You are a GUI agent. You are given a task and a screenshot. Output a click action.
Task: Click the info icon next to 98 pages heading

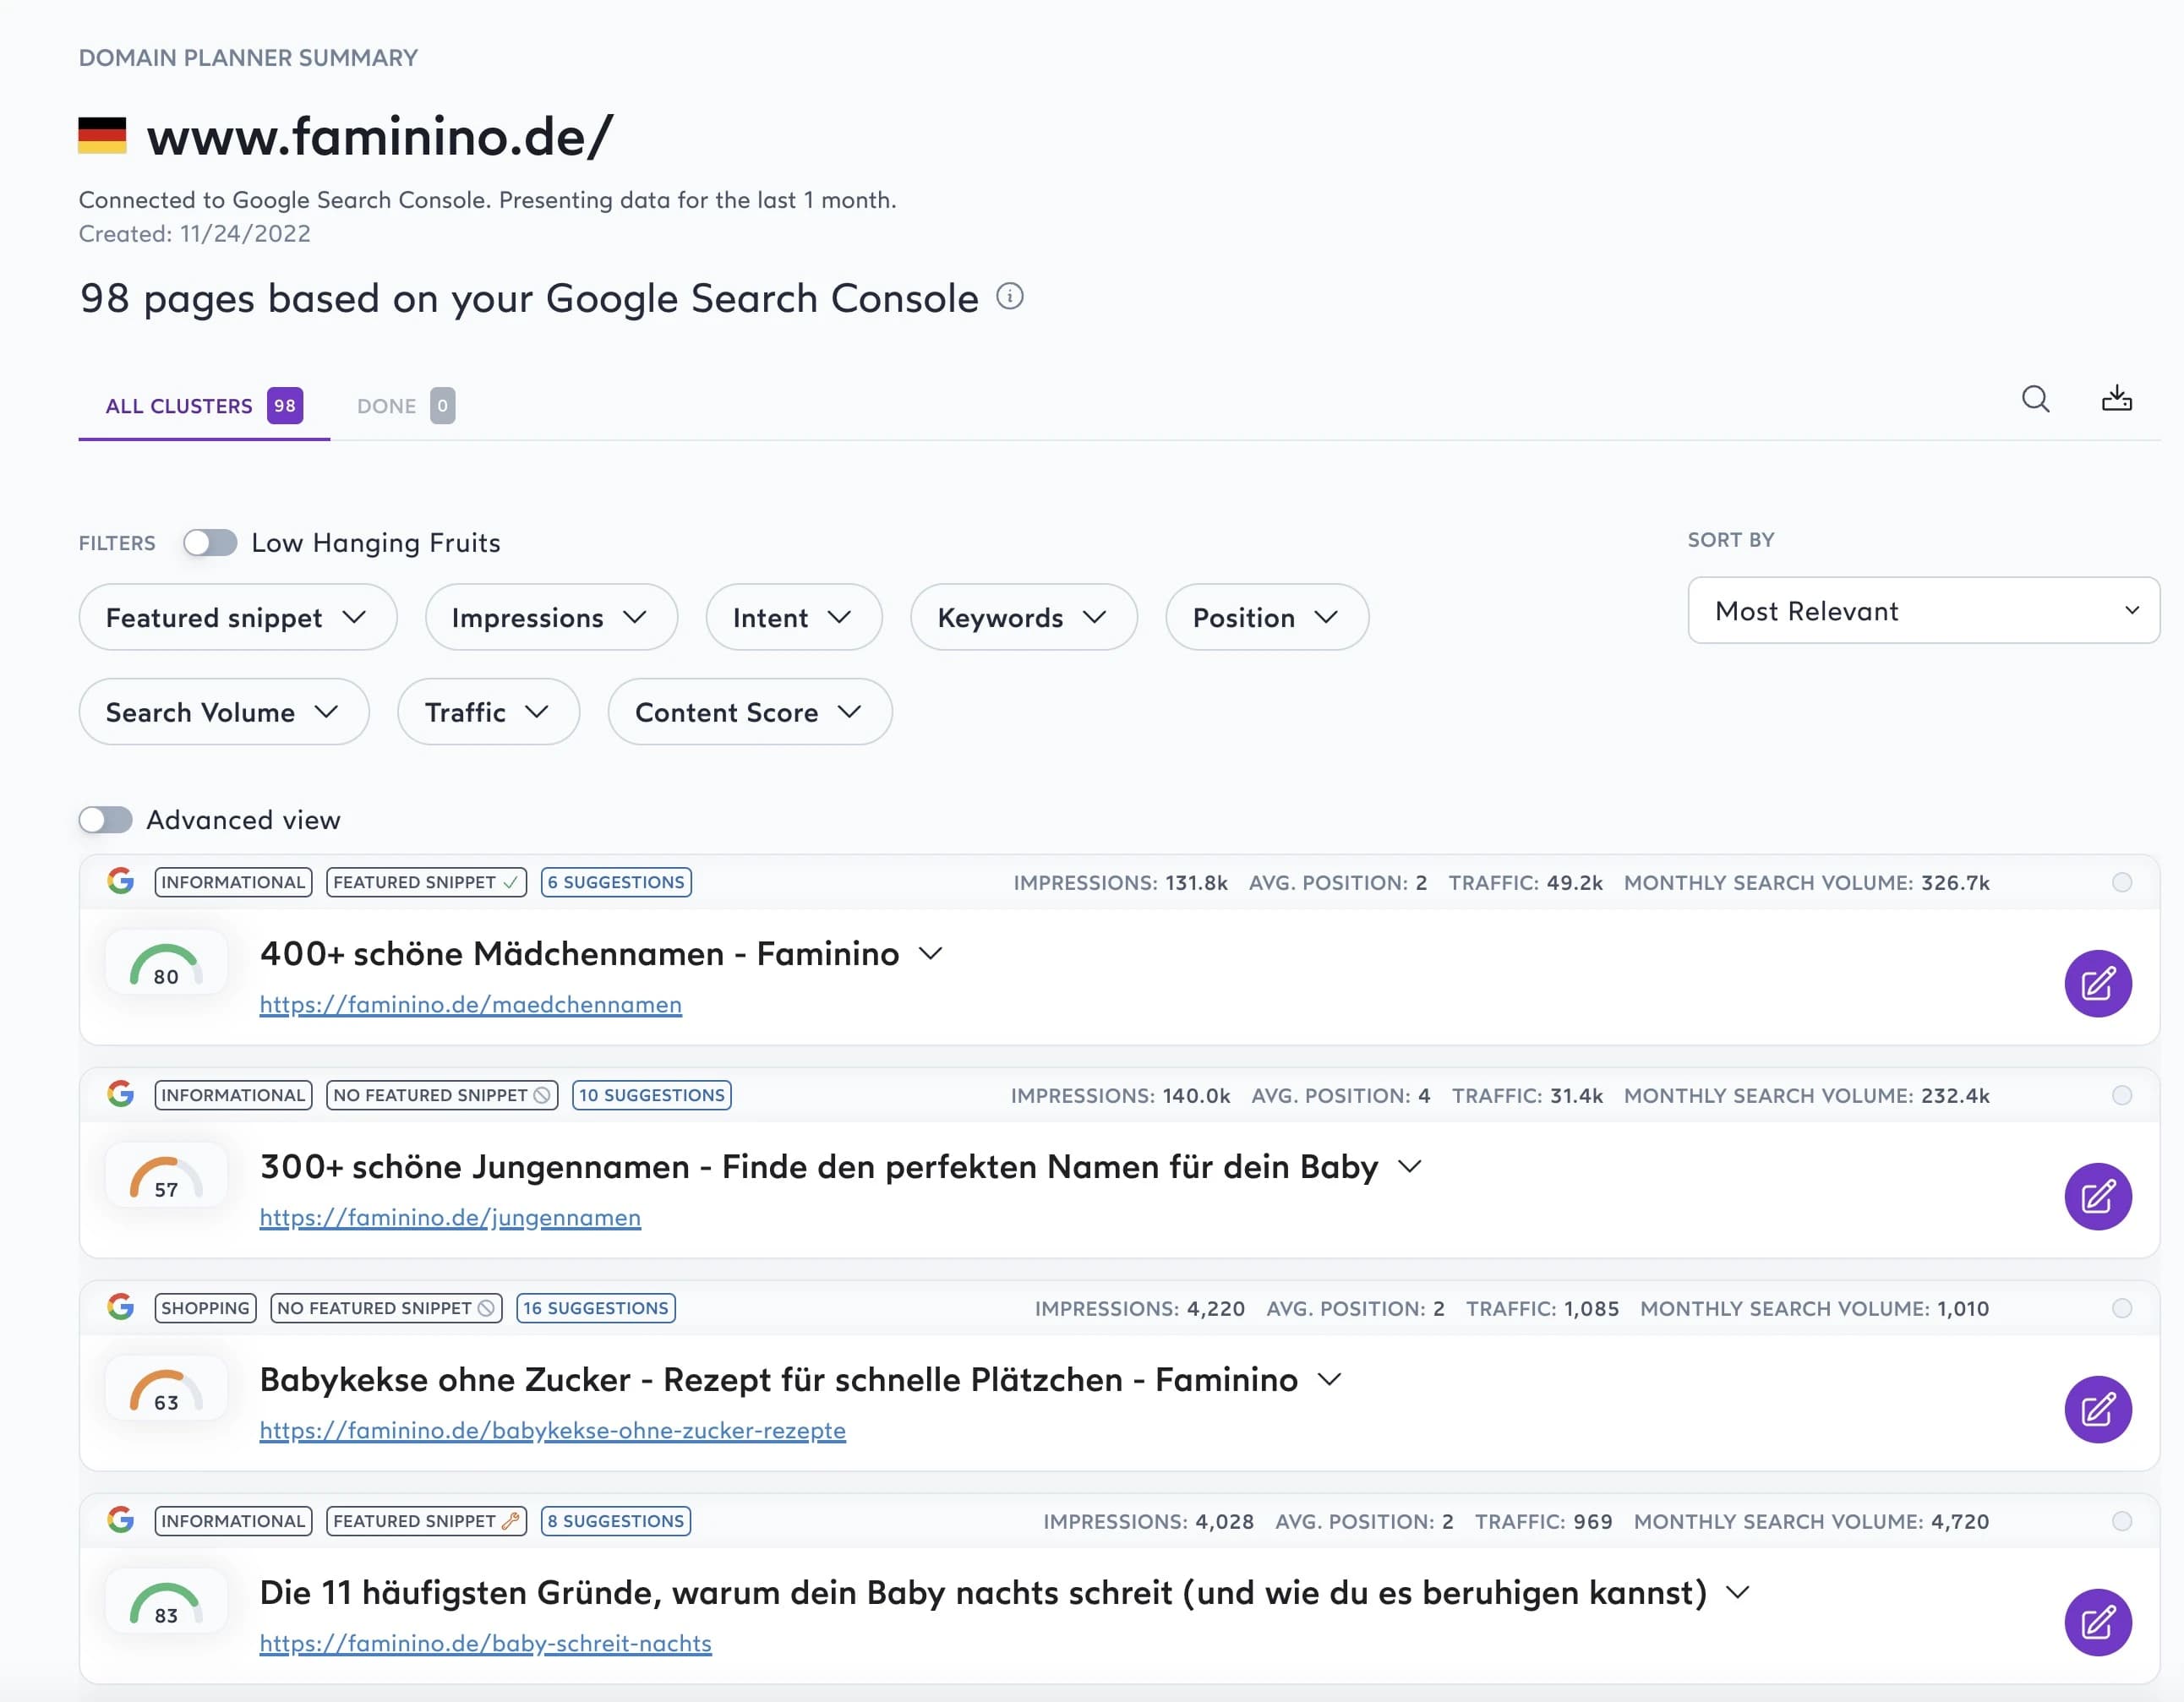click(1010, 296)
